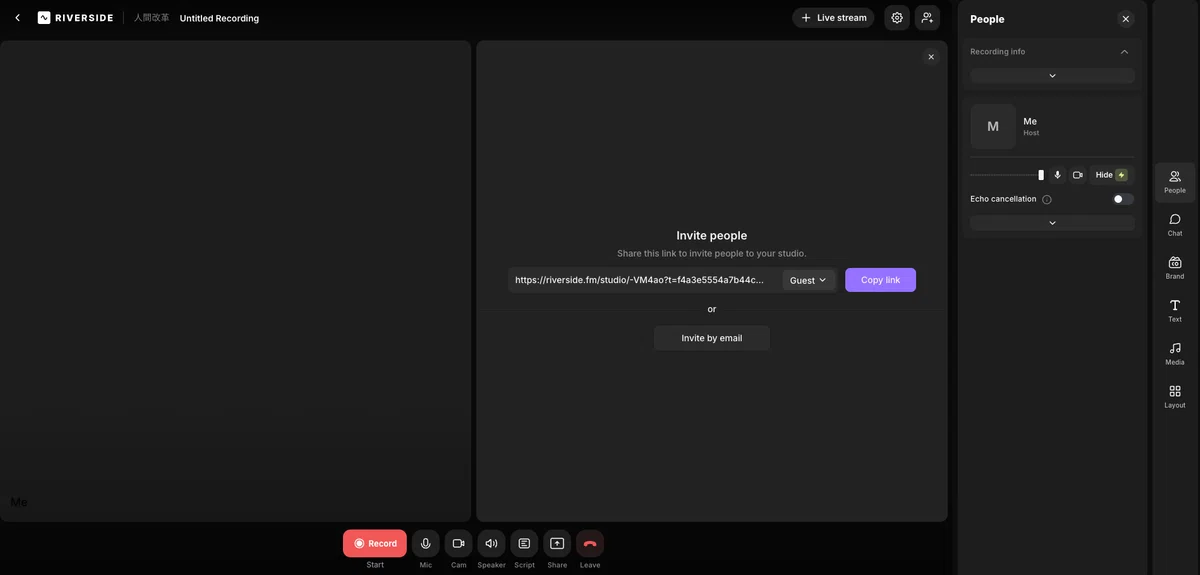Screen dimensions: 1200x575
Task: Toggle Echo cancellation switch
Action: click(x=1123, y=199)
